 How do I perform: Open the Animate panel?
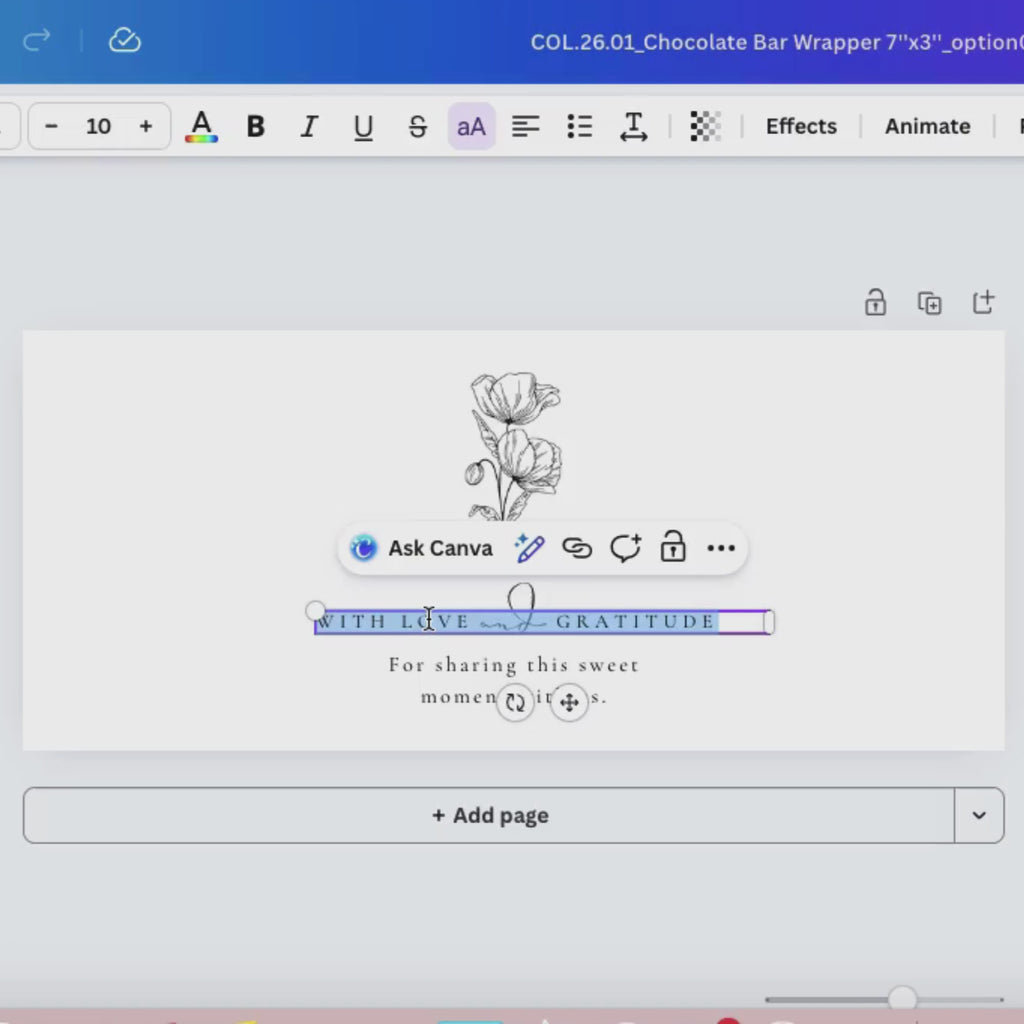click(927, 126)
